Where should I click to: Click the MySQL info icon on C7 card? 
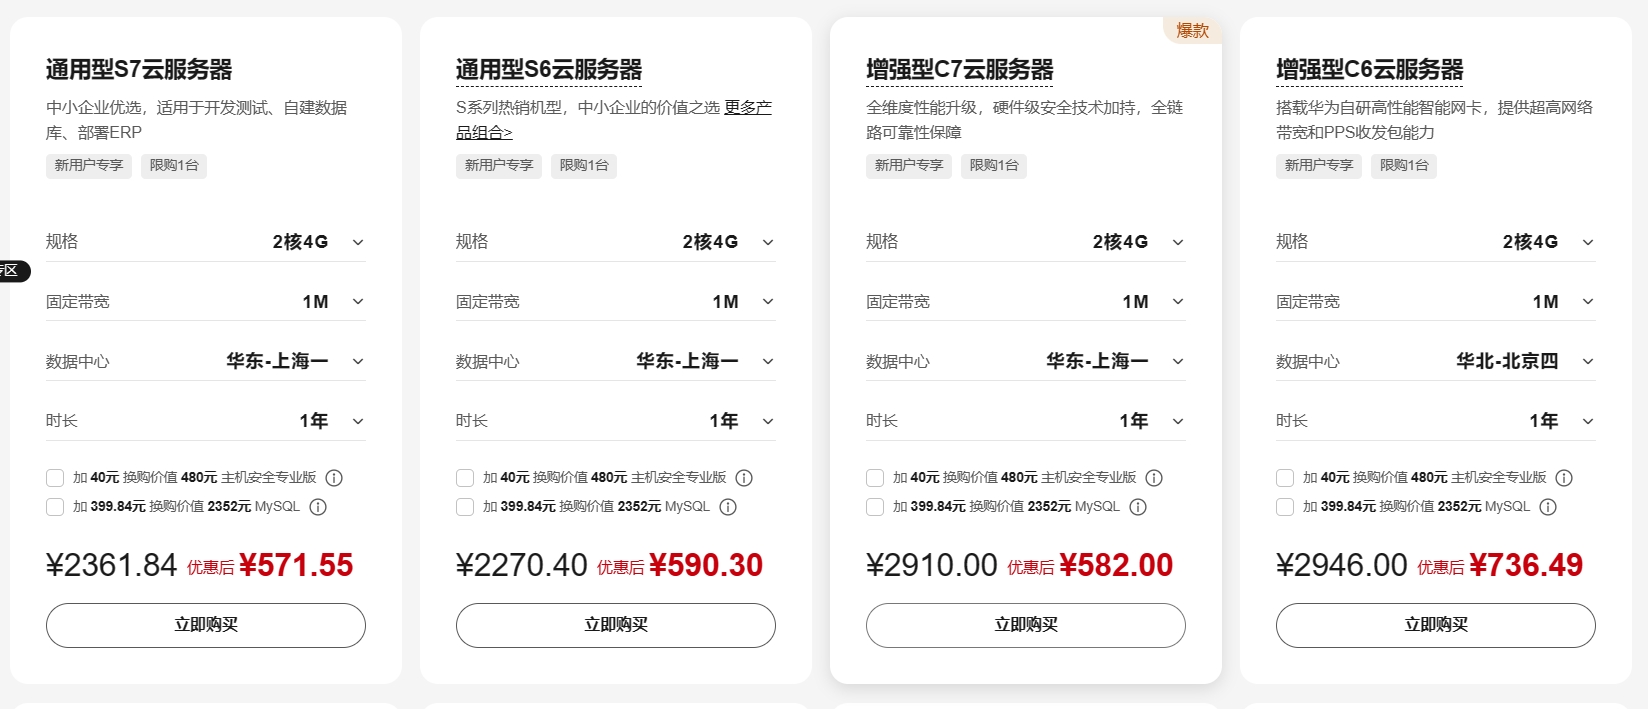(1138, 507)
